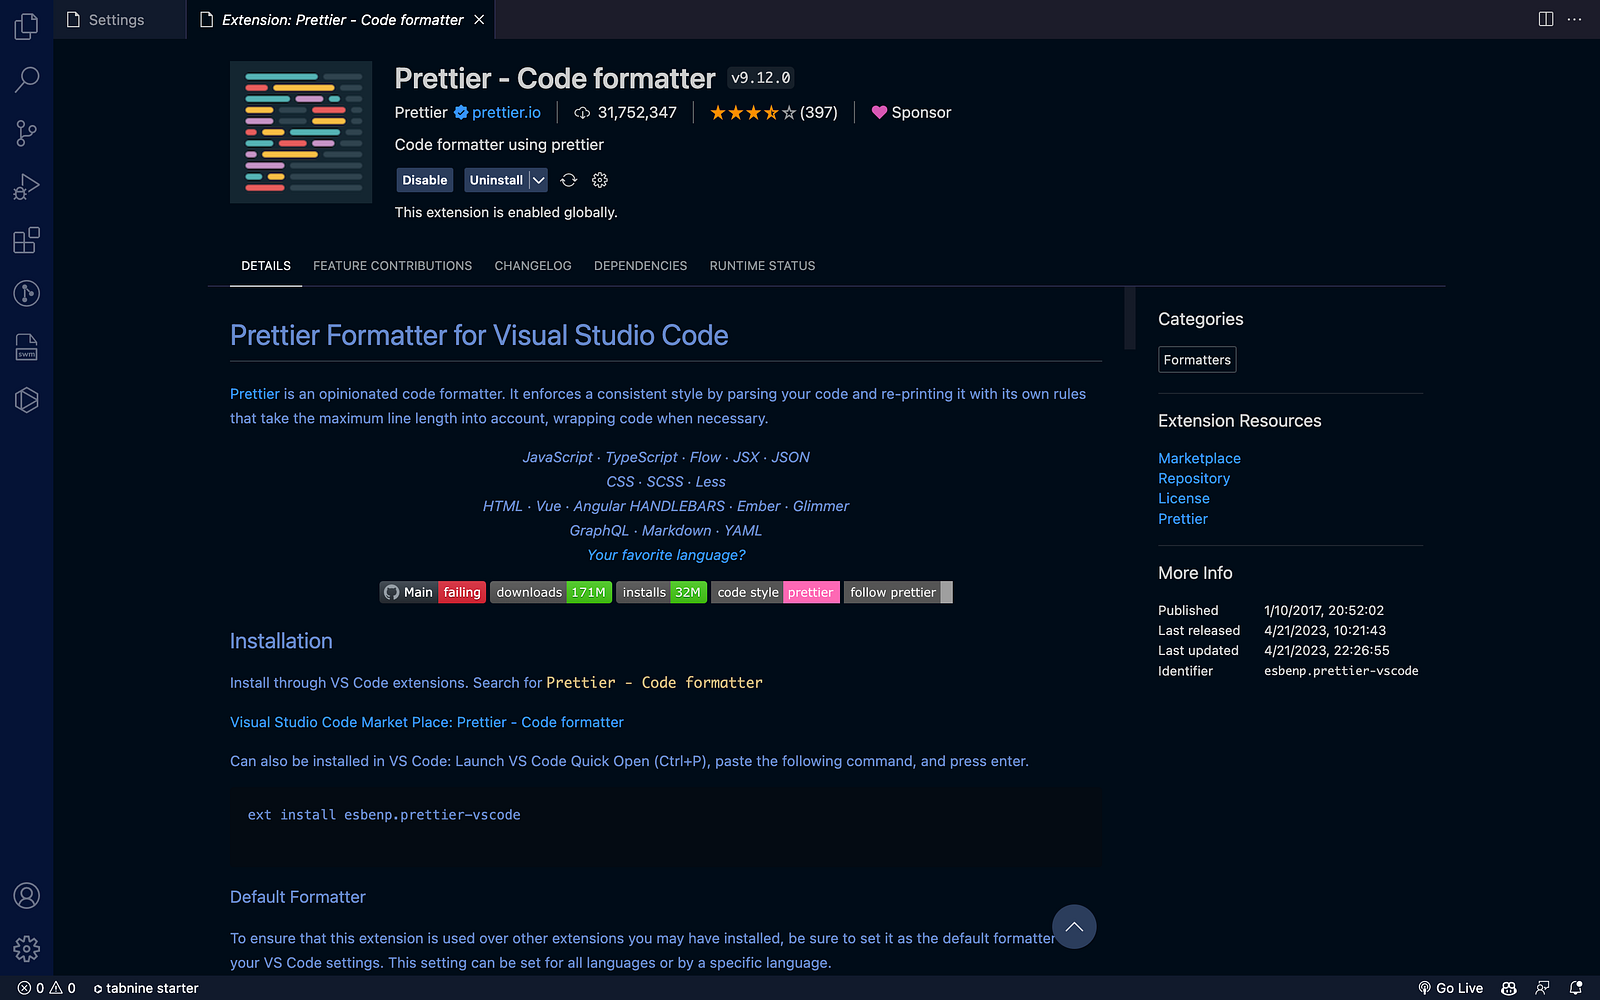
Task: Open the Manage gear in activity bar
Action: point(27,948)
